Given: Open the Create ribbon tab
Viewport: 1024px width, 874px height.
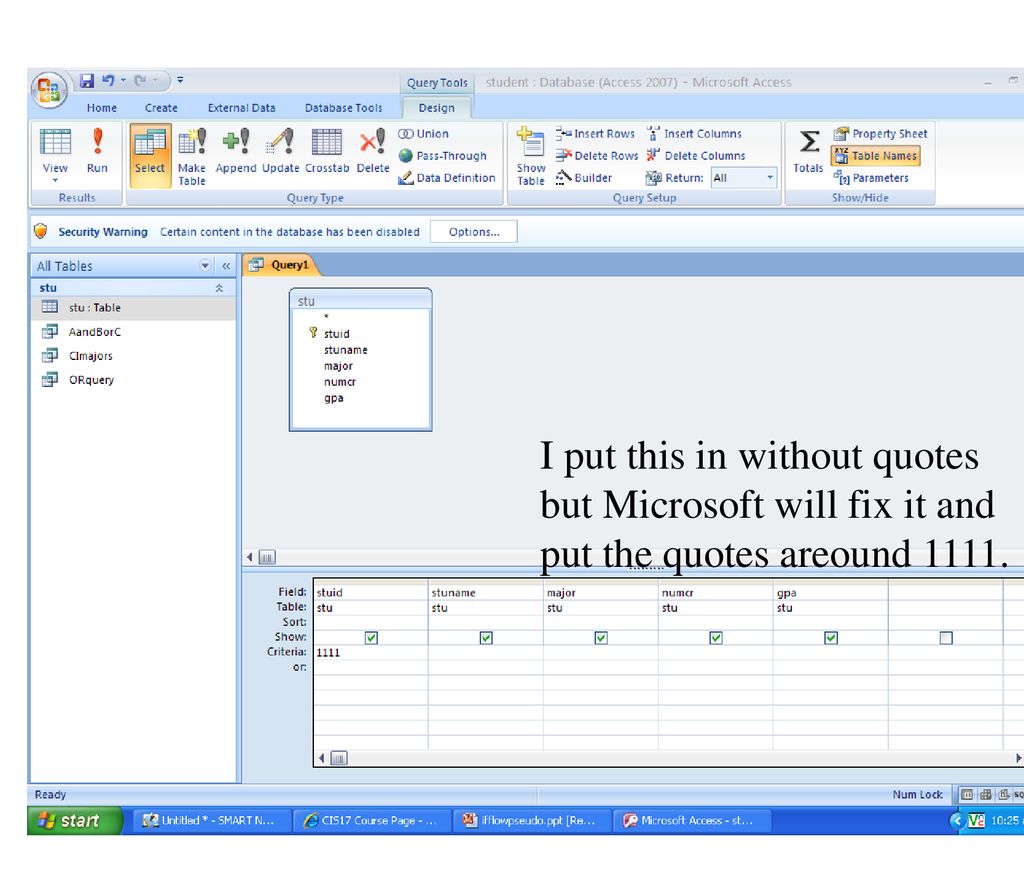Looking at the screenshot, I should click(161, 108).
